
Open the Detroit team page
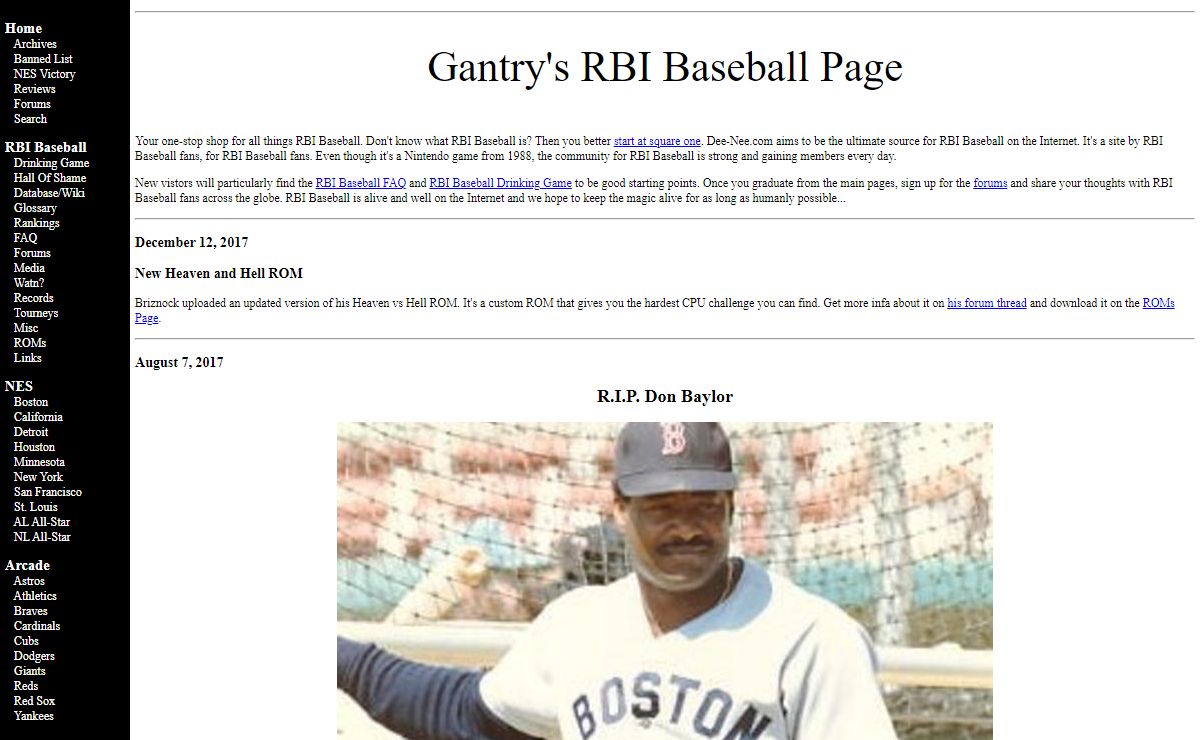coord(31,432)
